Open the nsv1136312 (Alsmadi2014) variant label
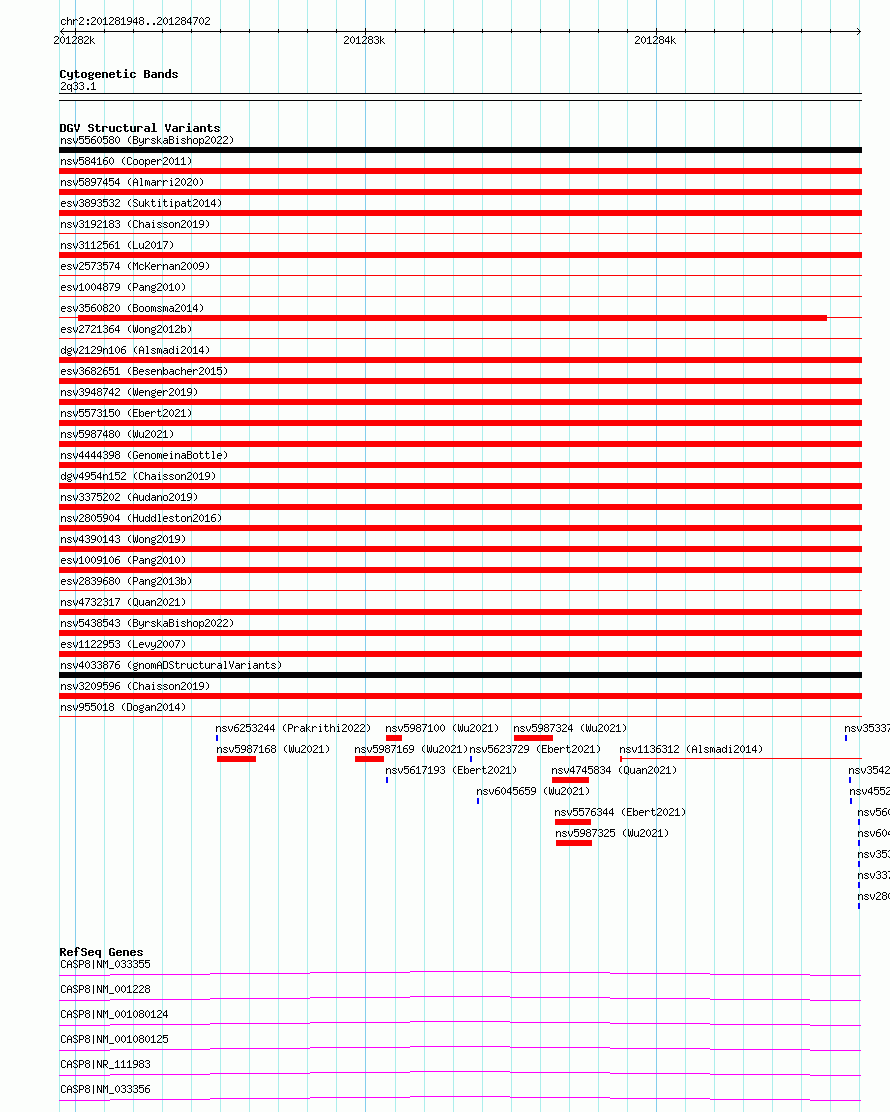The height and width of the screenshot is (1112, 890). (691, 749)
